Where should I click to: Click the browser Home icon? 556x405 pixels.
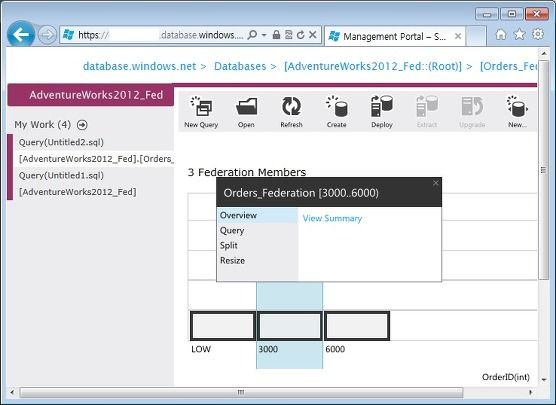[x=501, y=34]
